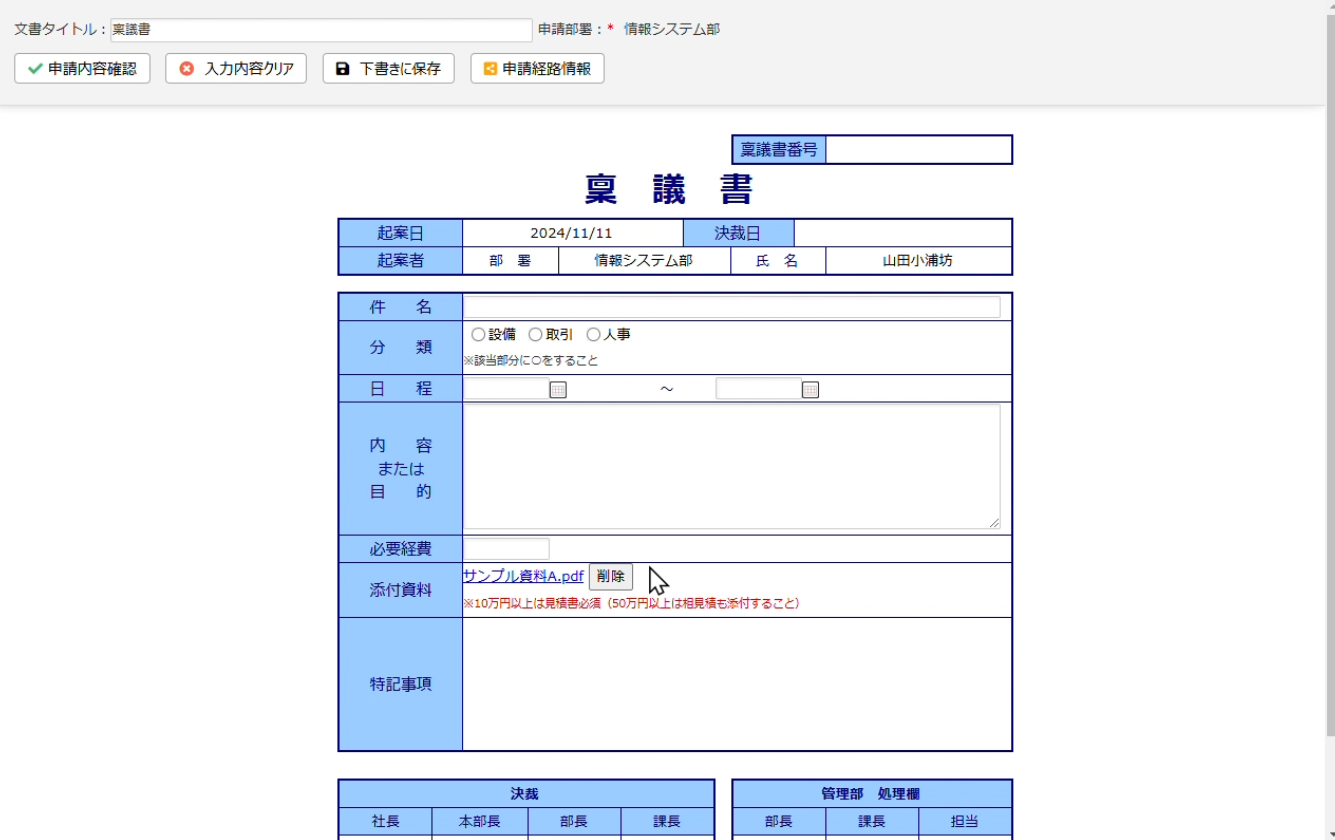Viewport: 1335px width, 840px height.
Task: Click the start date input field
Action: pos(506,389)
